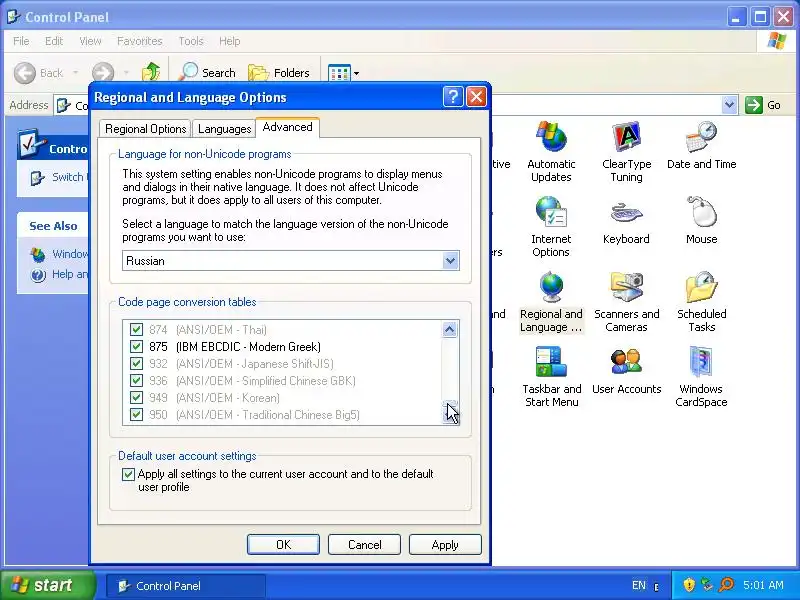The height and width of the screenshot is (600, 800).
Task: Click the question mark help button in dialog
Action: (x=453, y=96)
